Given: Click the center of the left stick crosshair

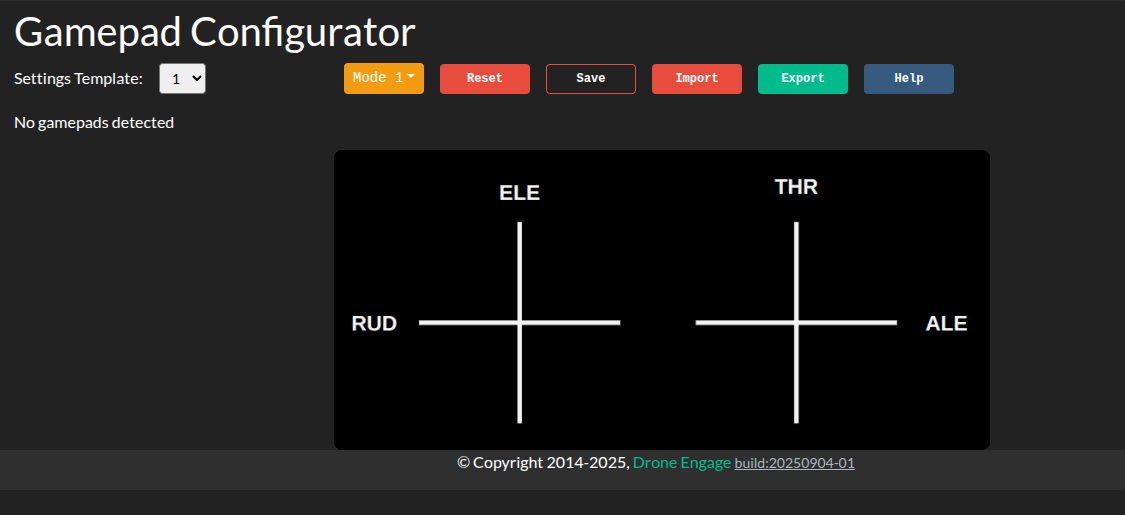Looking at the screenshot, I should pos(520,322).
